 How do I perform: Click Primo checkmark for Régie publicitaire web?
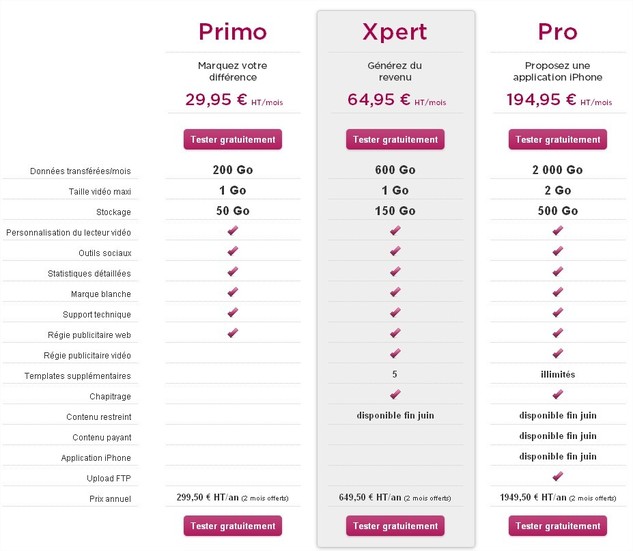[x=232, y=333]
